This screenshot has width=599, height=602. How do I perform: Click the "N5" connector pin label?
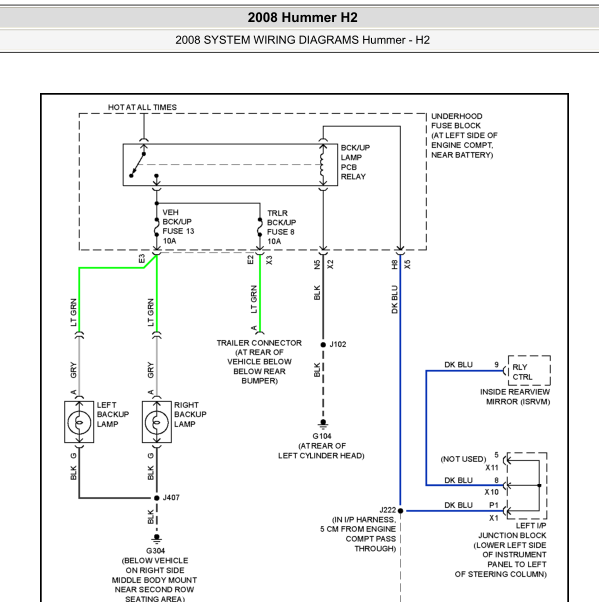[317, 265]
